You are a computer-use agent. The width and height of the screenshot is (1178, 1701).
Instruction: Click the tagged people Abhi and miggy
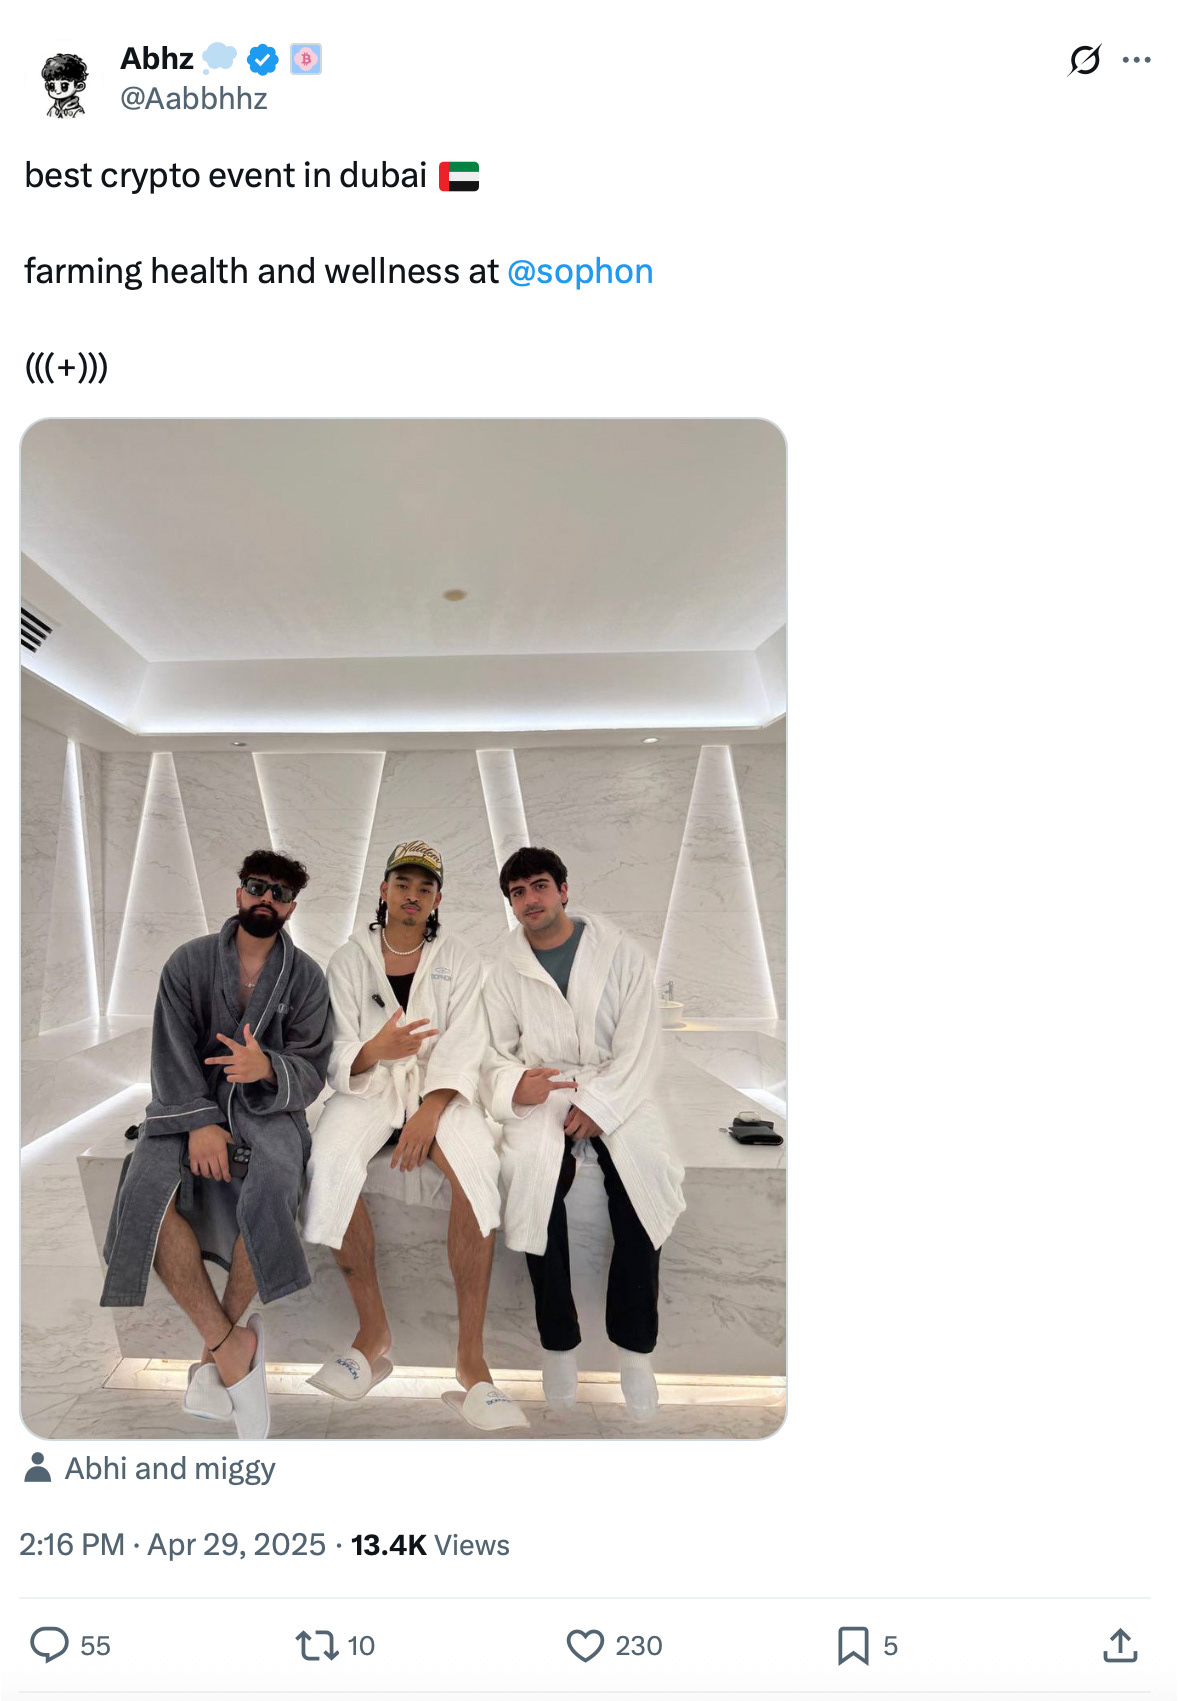pyautogui.click(x=170, y=1468)
